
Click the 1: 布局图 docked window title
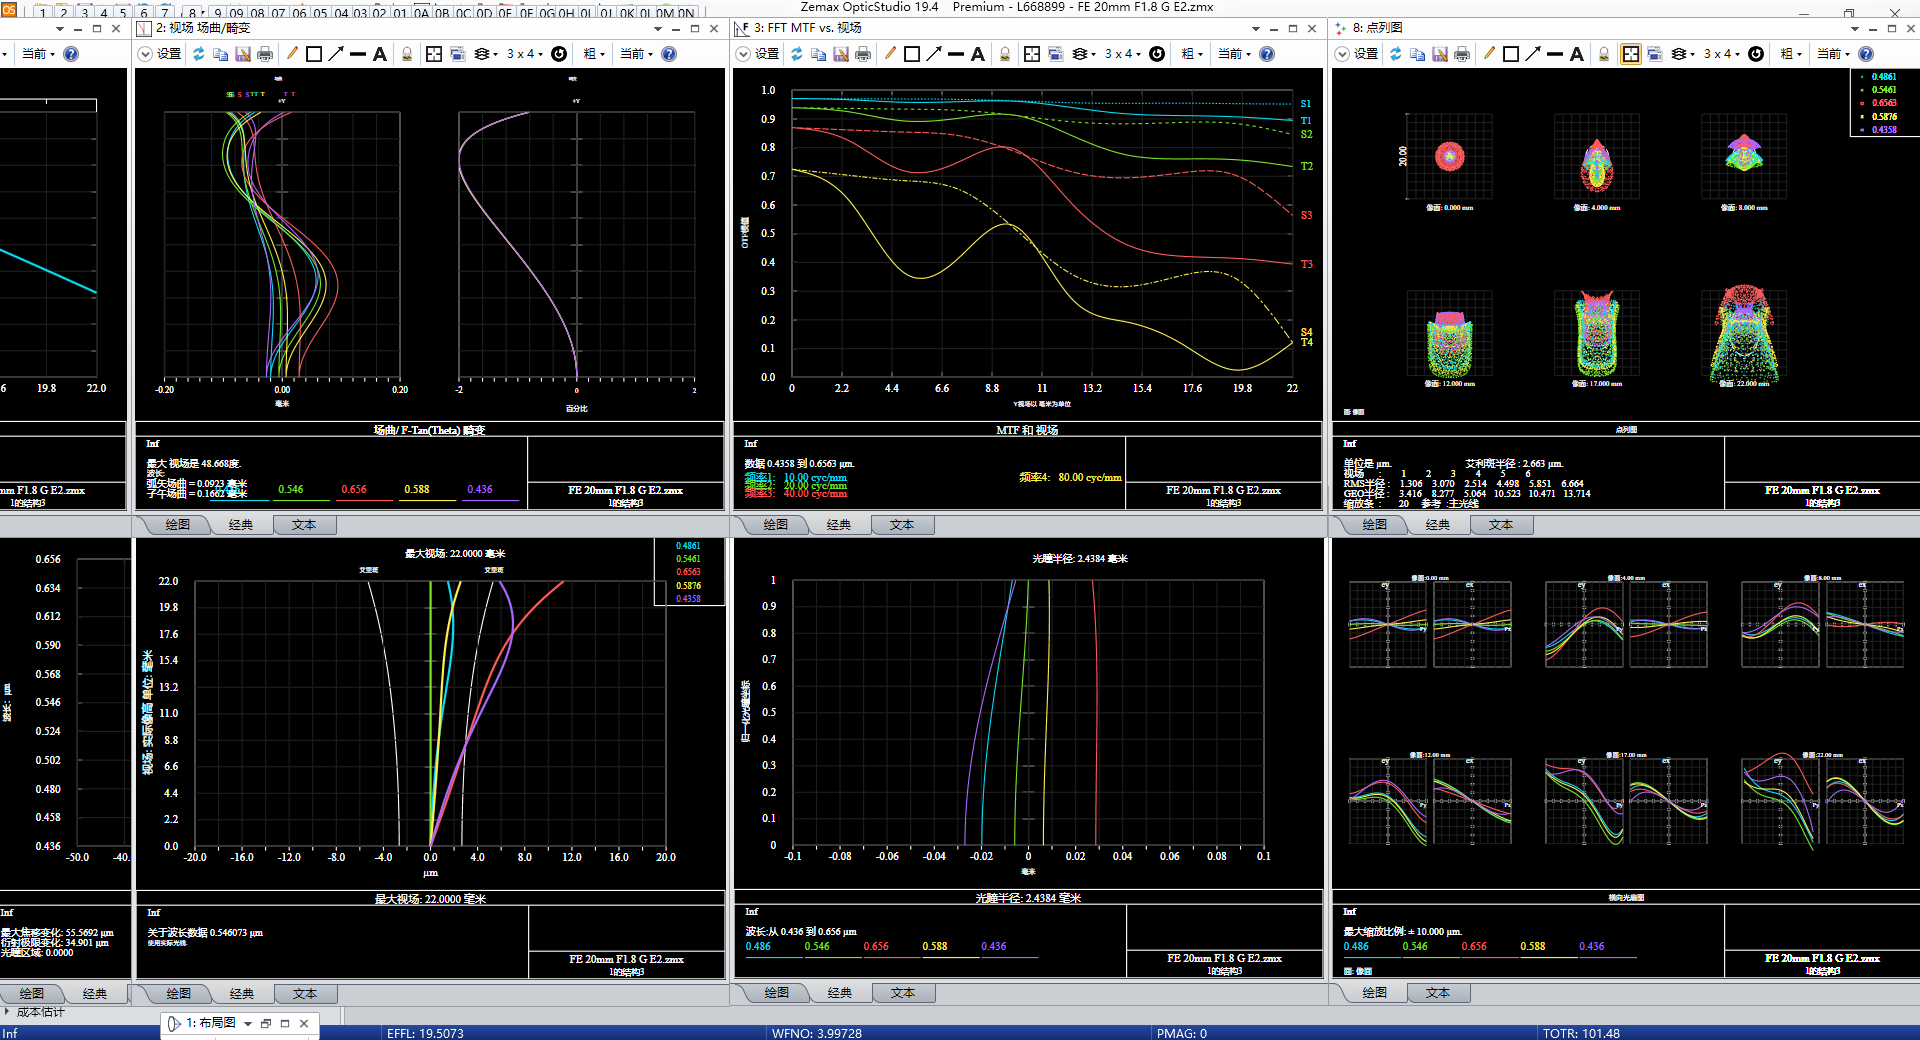click(x=210, y=1023)
